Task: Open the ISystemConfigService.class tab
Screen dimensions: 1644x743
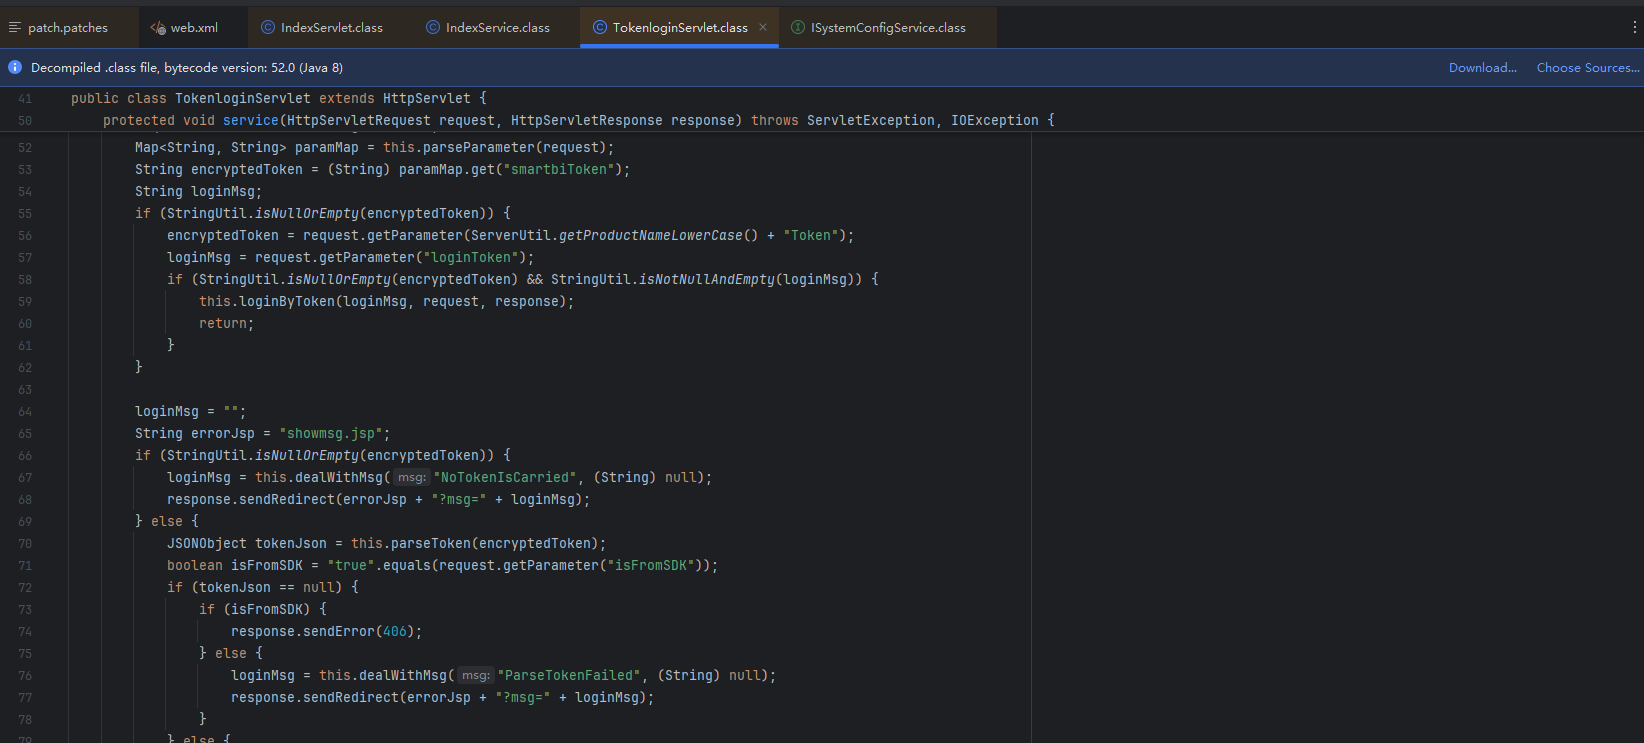Action: (879, 27)
